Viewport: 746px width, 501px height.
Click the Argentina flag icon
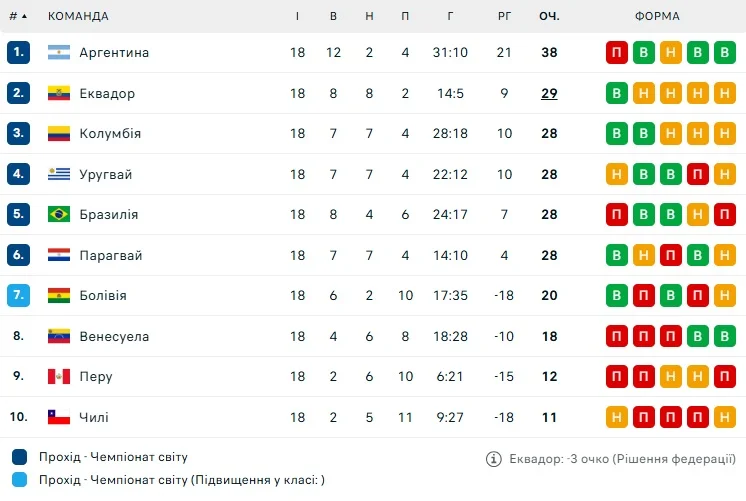[59, 53]
